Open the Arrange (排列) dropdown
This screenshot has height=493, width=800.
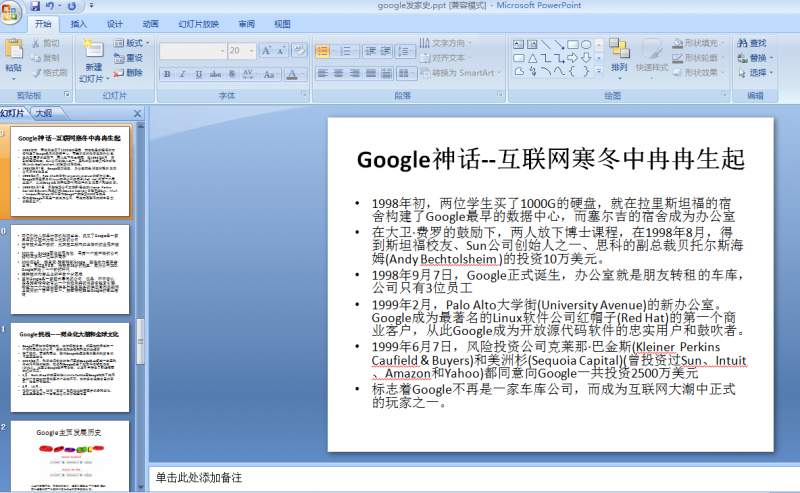(619, 59)
